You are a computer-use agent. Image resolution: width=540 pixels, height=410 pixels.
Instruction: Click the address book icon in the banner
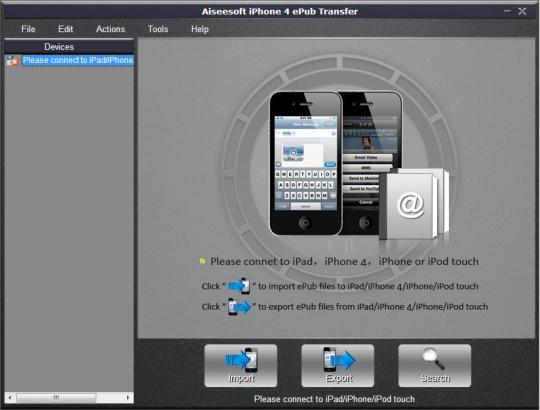(x=414, y=204)
